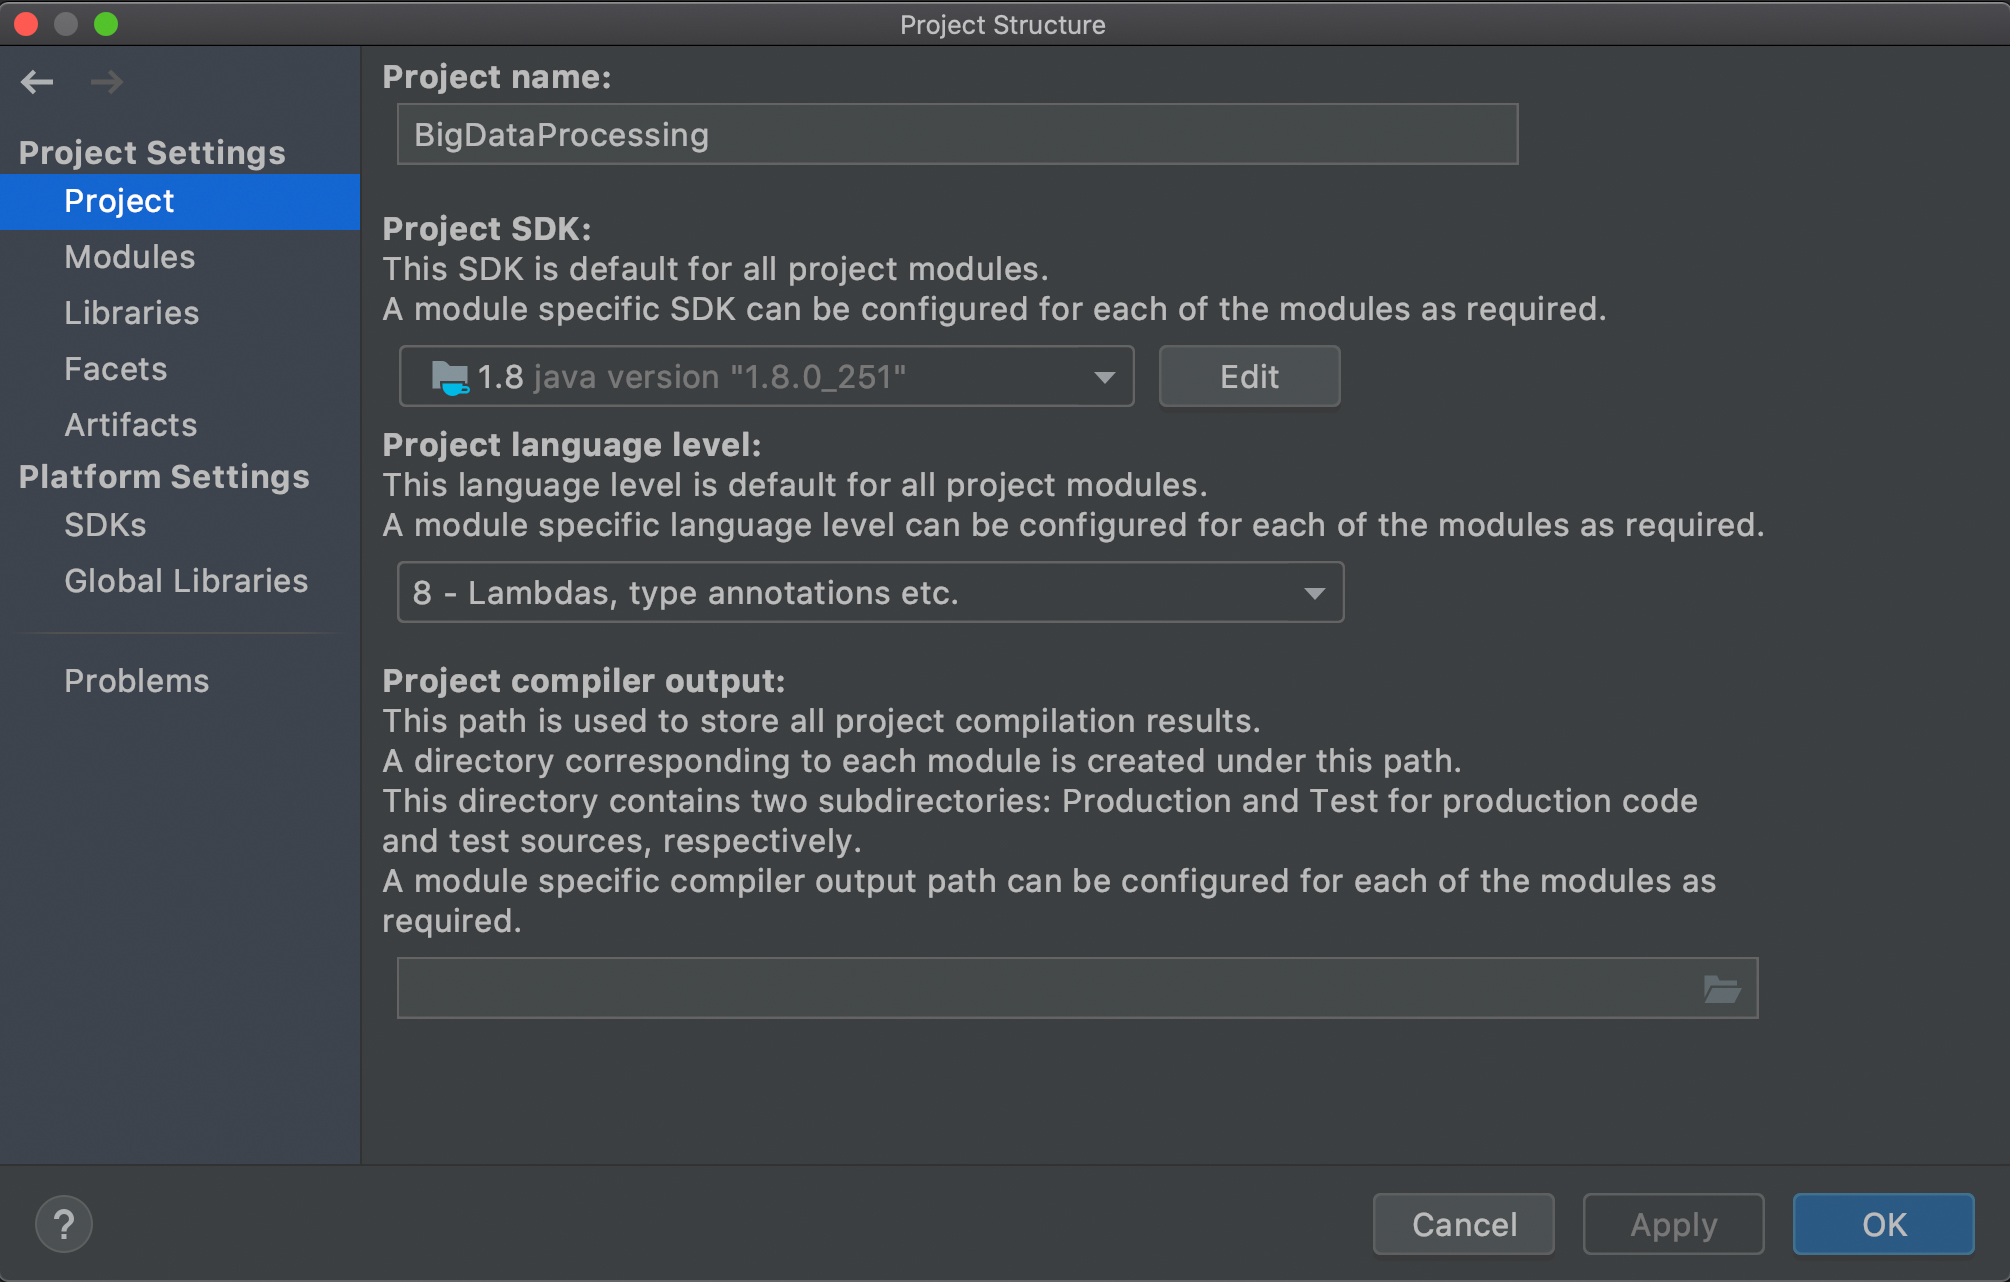Select Modules in Project Settings
Image resolution: width=2010 pixels, height=1282 pixels.
(x=130, y=257)
